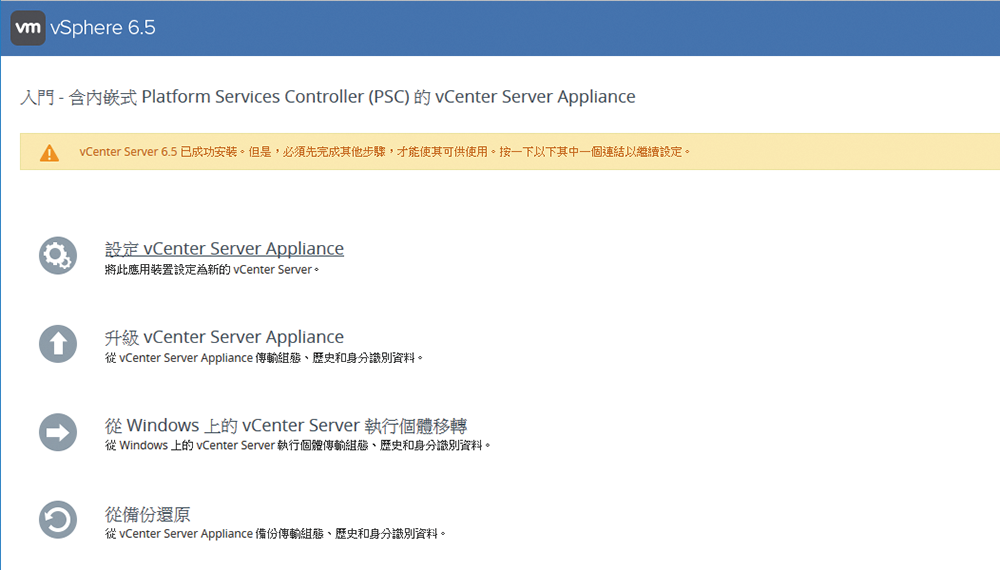The height and width of the screenshot is (570, 1000).
Task: Choose the 從備份還原 option
Action: tap(147, 514)
